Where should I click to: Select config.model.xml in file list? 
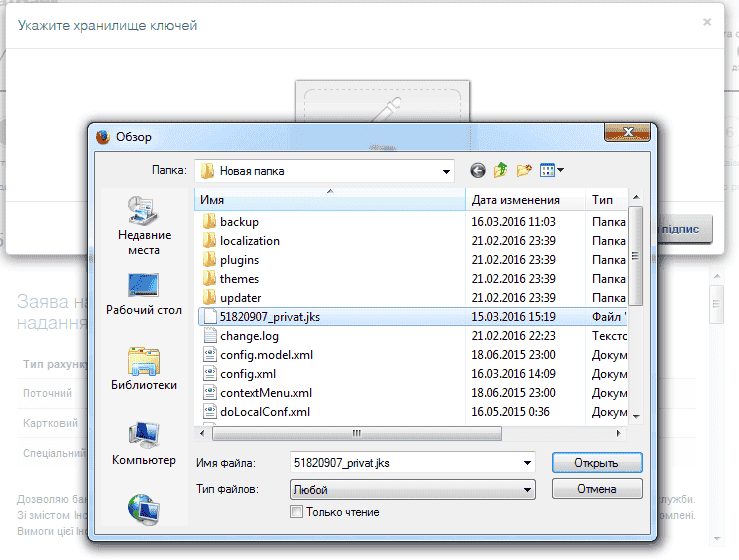pyautogui.click(x=266, y=354)
